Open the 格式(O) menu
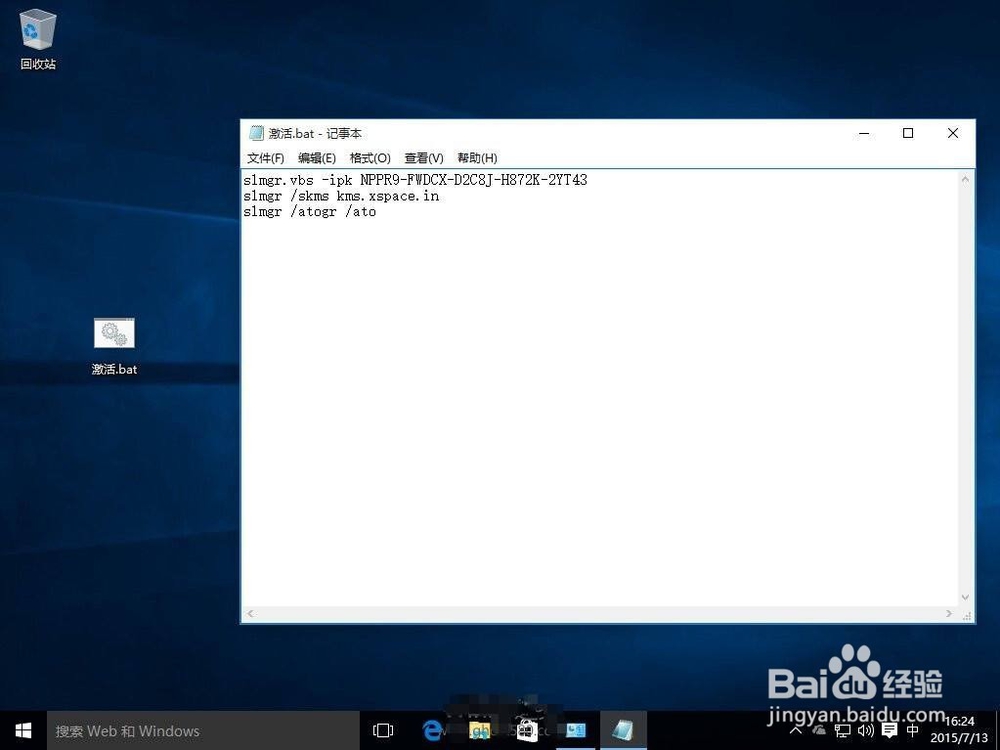1000x750 pixels. (x=369, y=157)
